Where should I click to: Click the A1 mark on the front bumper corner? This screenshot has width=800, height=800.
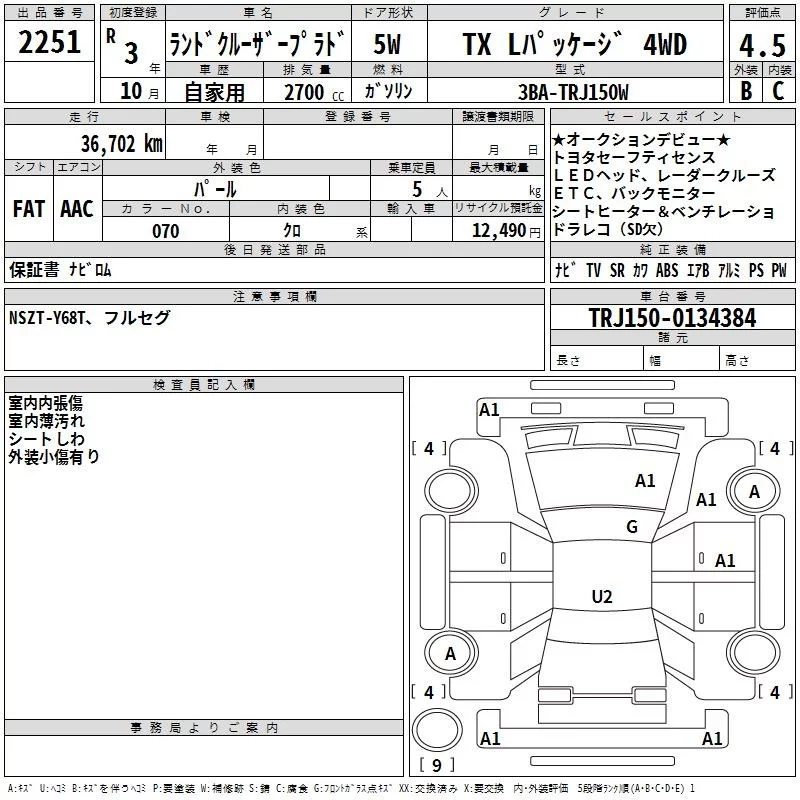(x=489, y=409)
